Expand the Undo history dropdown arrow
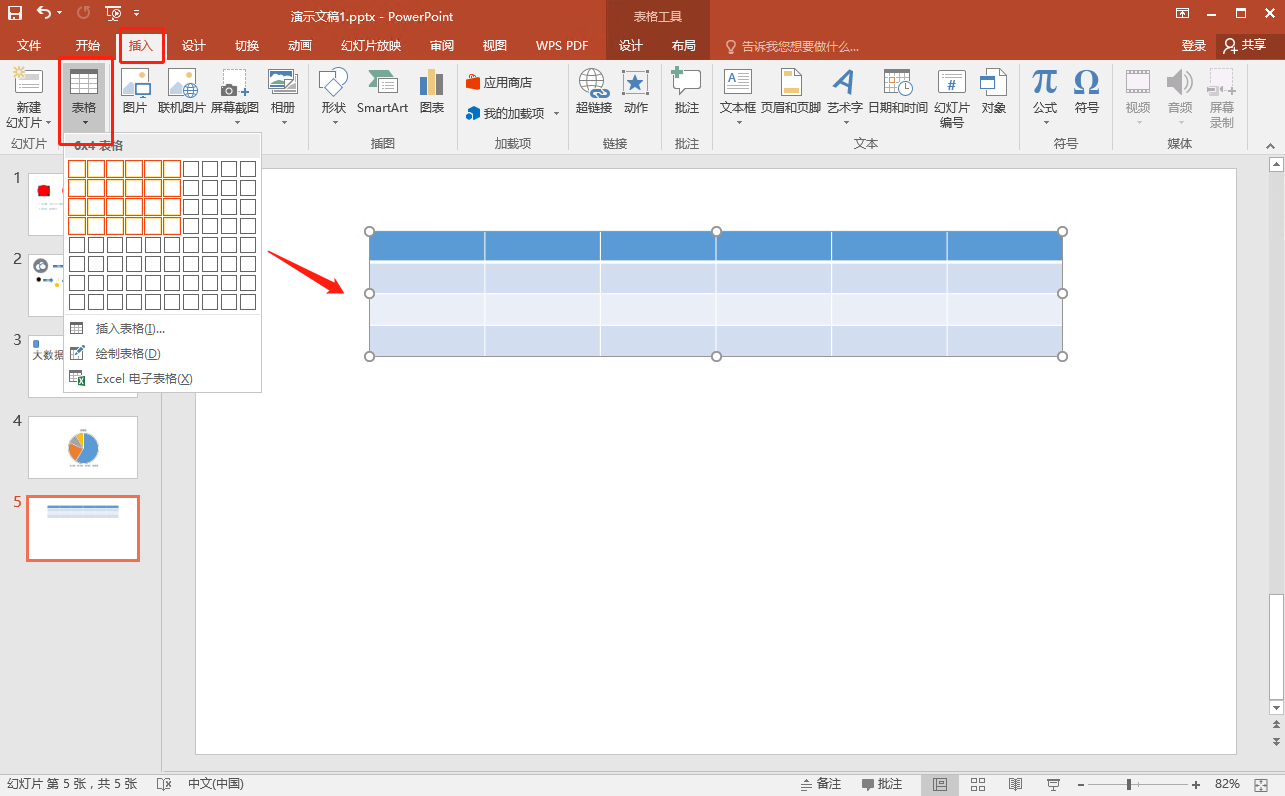 click(x=60, y=14)
